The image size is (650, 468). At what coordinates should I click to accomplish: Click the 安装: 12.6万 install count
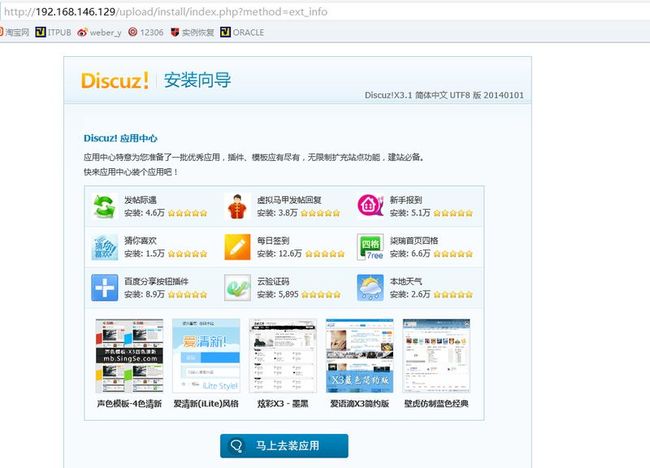coord(279,254)
